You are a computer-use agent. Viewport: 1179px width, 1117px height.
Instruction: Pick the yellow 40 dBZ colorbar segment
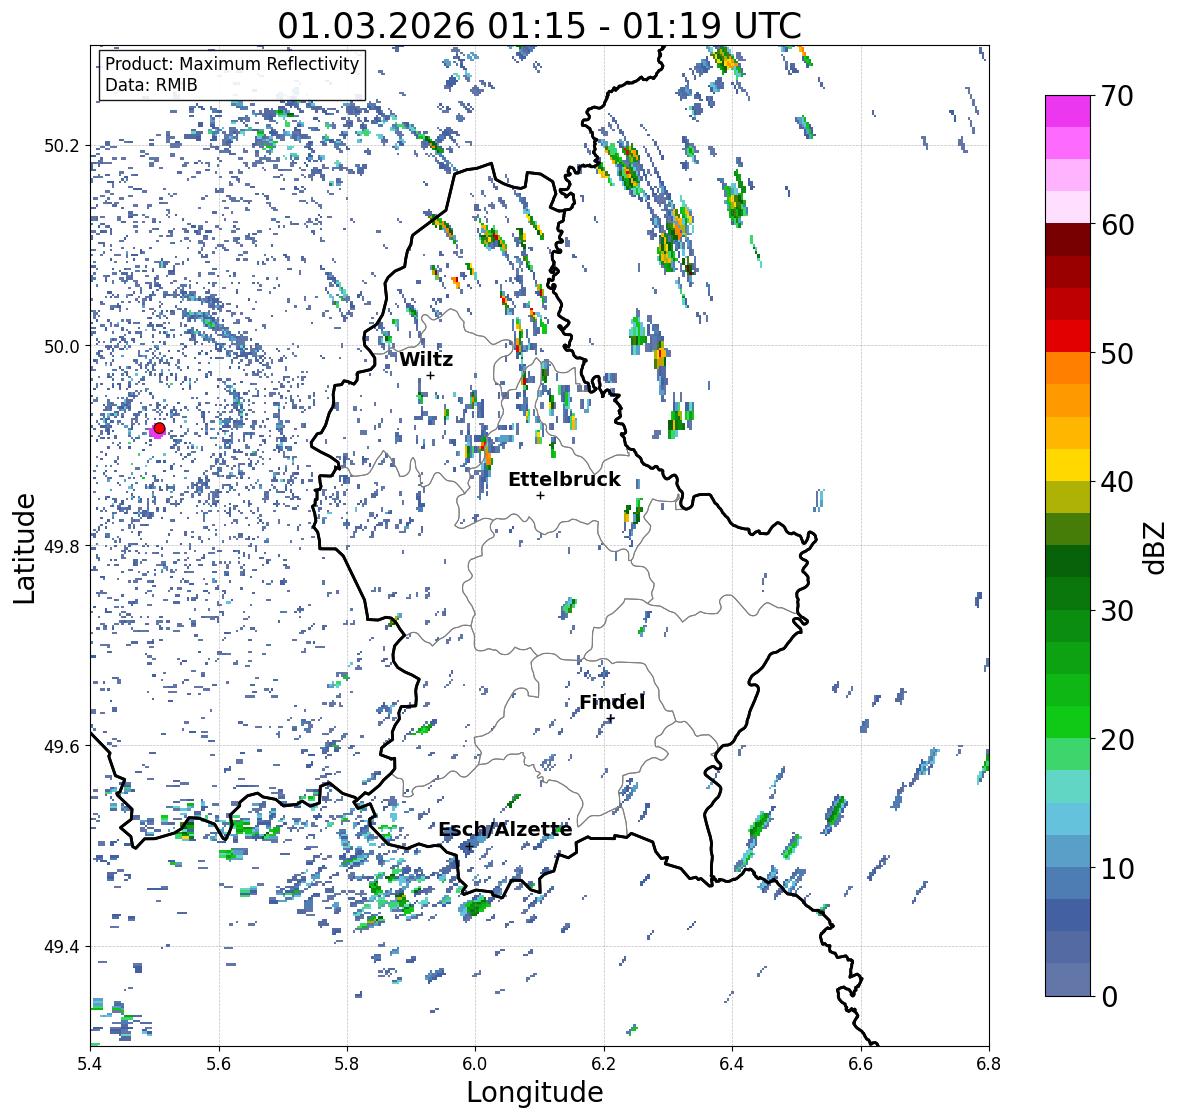click(1068, 465)
